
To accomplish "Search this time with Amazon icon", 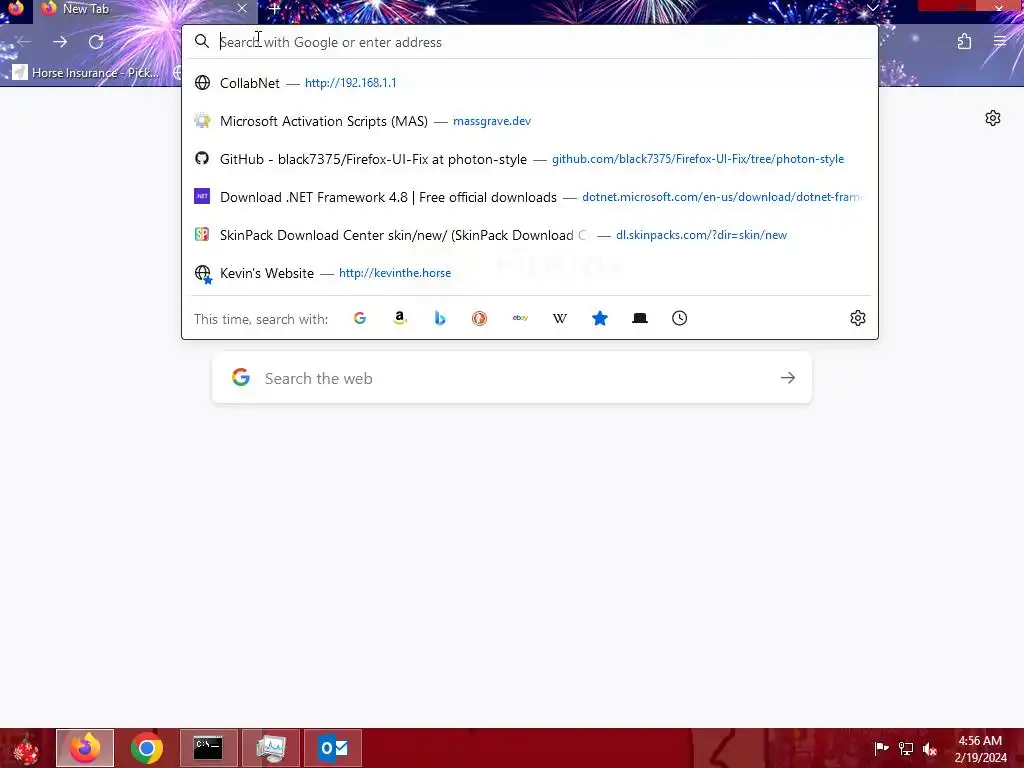I will [x=400, y=318].
